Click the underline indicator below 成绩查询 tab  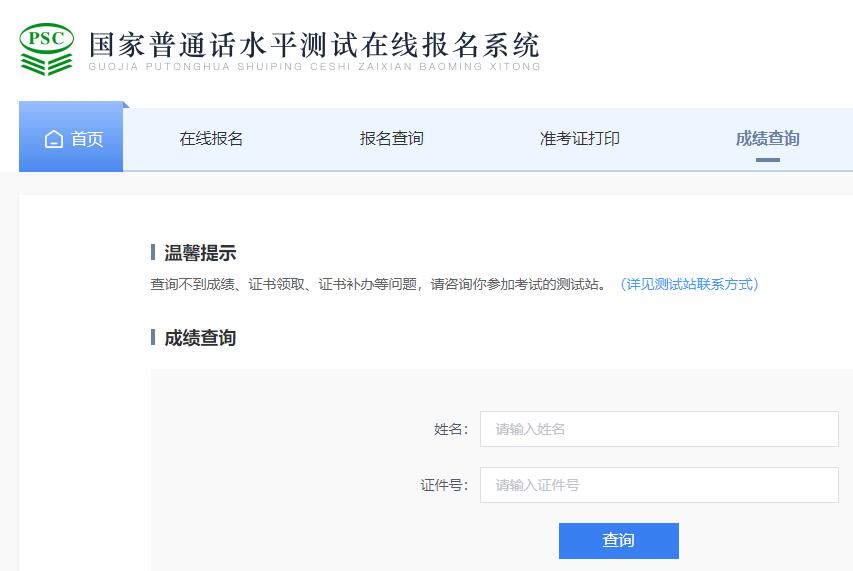click(767, 159)
